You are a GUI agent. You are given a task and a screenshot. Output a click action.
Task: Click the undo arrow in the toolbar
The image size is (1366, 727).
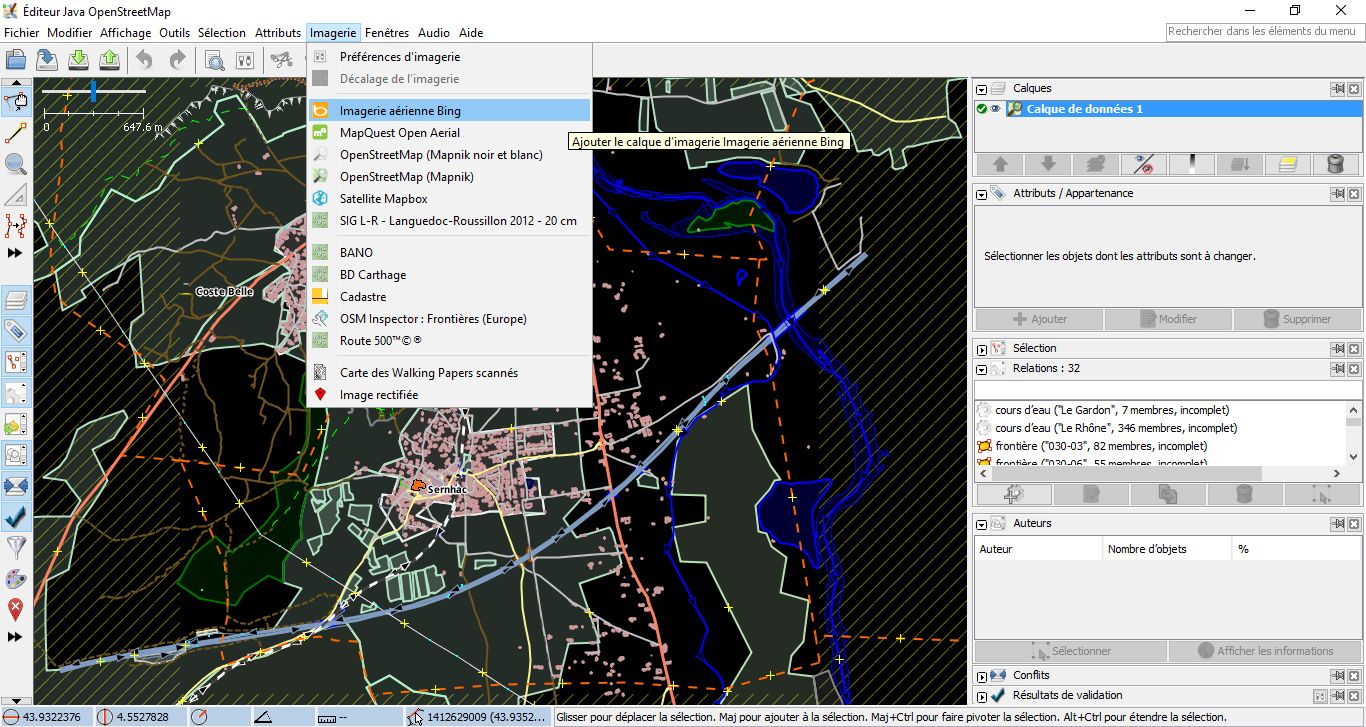146,60
